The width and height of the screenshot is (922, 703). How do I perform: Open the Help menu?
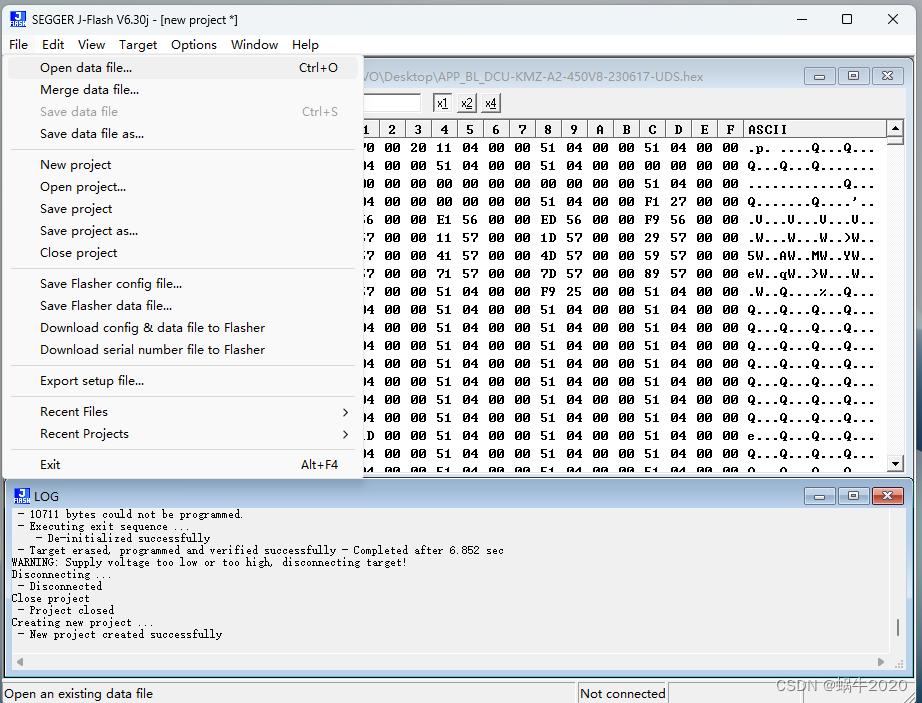(305, 44)
